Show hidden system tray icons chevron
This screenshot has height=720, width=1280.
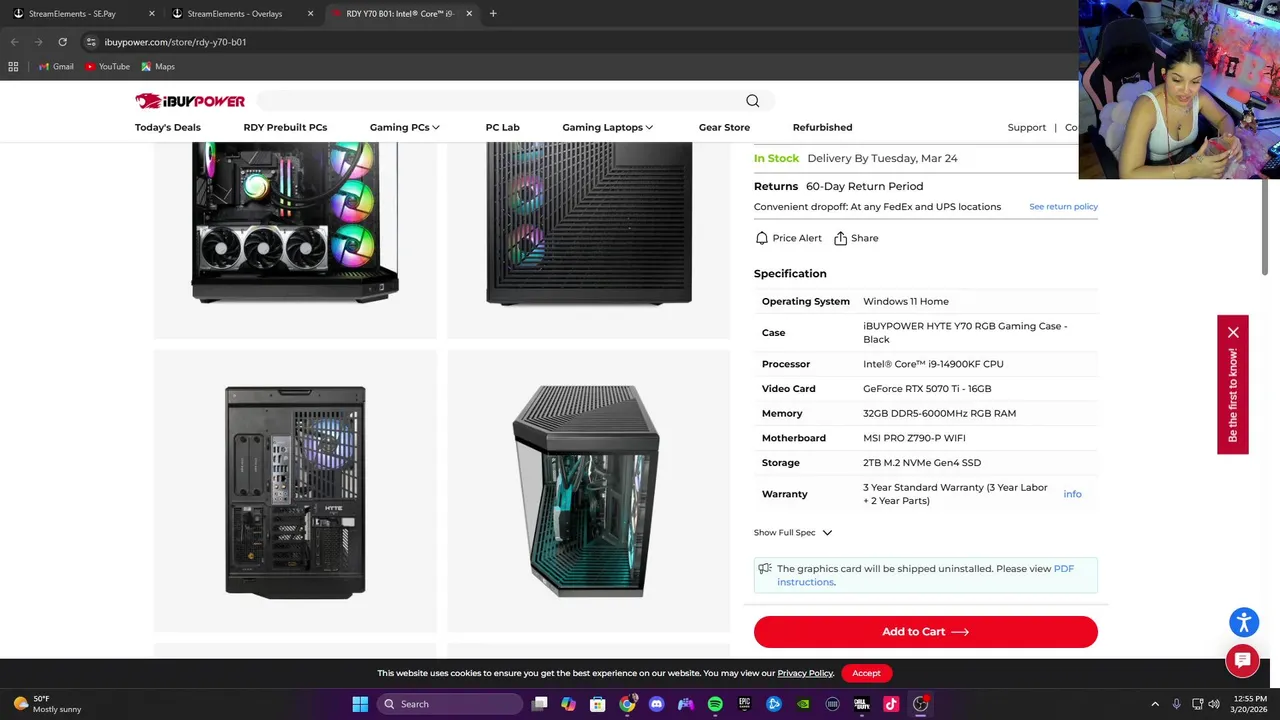(1155, 704)
